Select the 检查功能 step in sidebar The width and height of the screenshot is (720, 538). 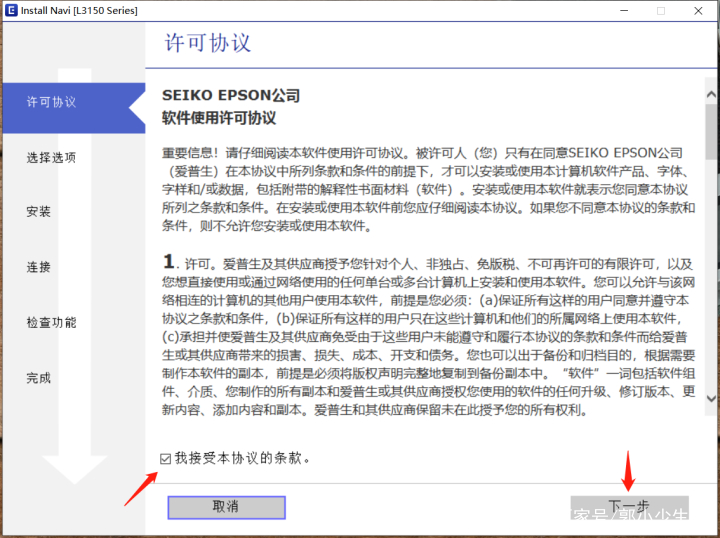tap(51, 323)
